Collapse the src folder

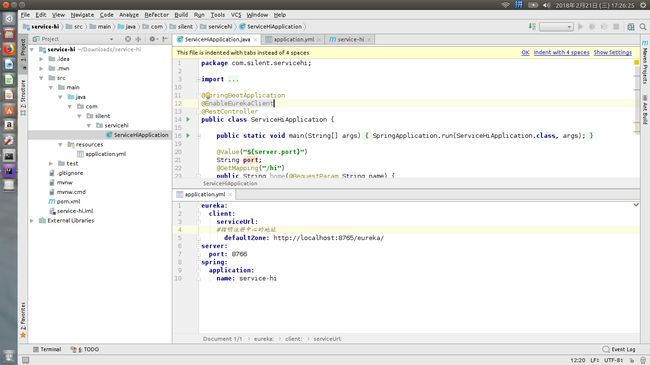pos(41,78)
